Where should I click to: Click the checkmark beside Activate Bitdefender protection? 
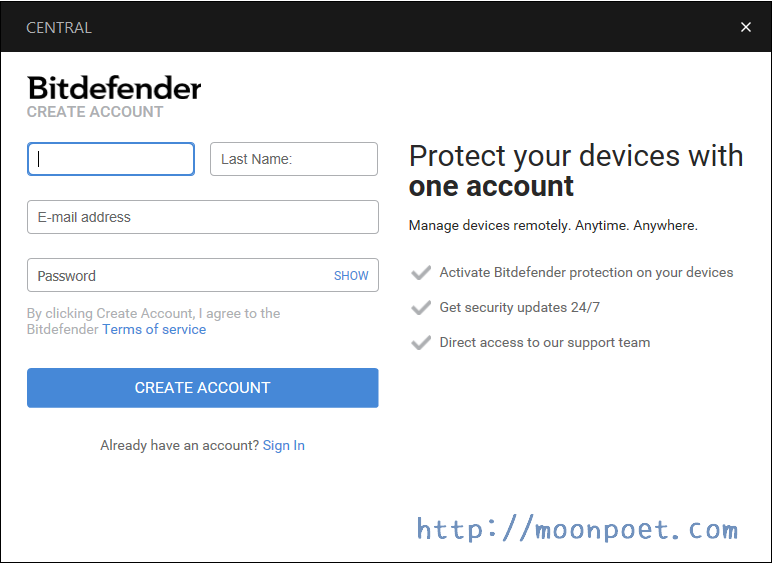point(421,273)
